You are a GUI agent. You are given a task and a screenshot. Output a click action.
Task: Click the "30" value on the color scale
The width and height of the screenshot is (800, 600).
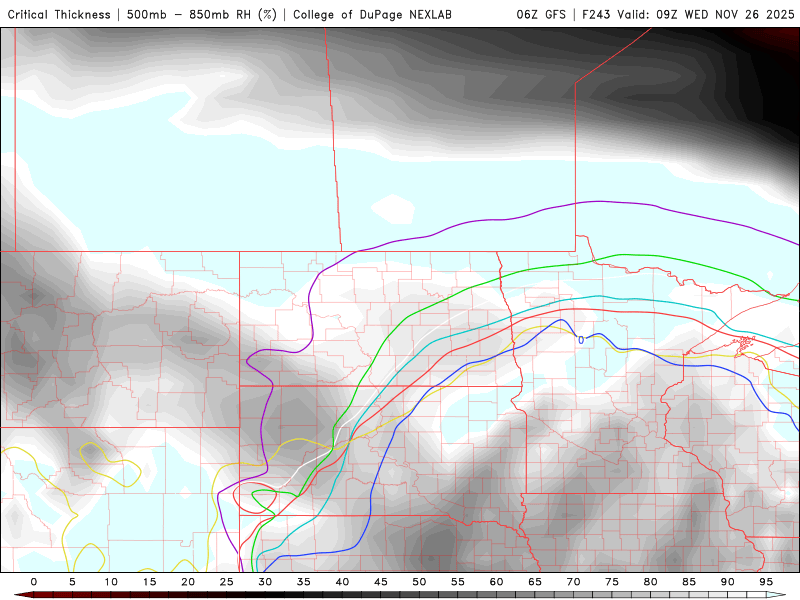(x=265, y=582)
